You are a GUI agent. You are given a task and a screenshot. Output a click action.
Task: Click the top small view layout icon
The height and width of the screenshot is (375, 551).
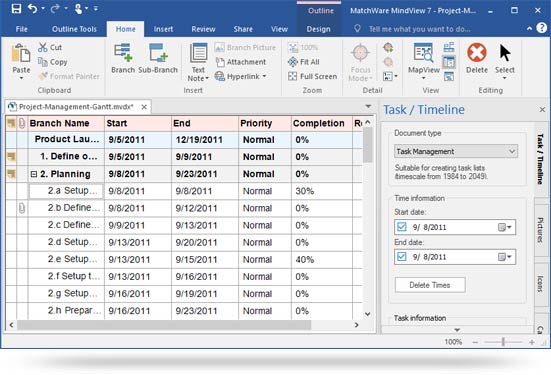coord(449,47)
